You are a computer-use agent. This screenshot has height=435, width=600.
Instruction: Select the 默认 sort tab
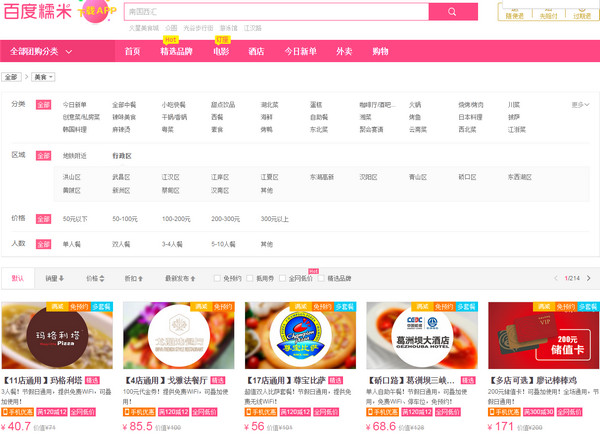coord(18,278)
